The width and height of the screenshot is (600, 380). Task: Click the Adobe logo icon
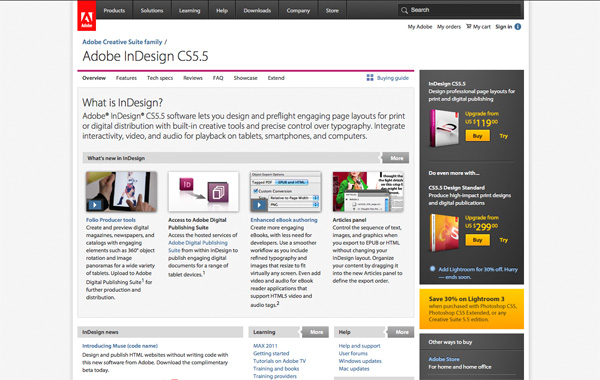[x=86, y=16]
